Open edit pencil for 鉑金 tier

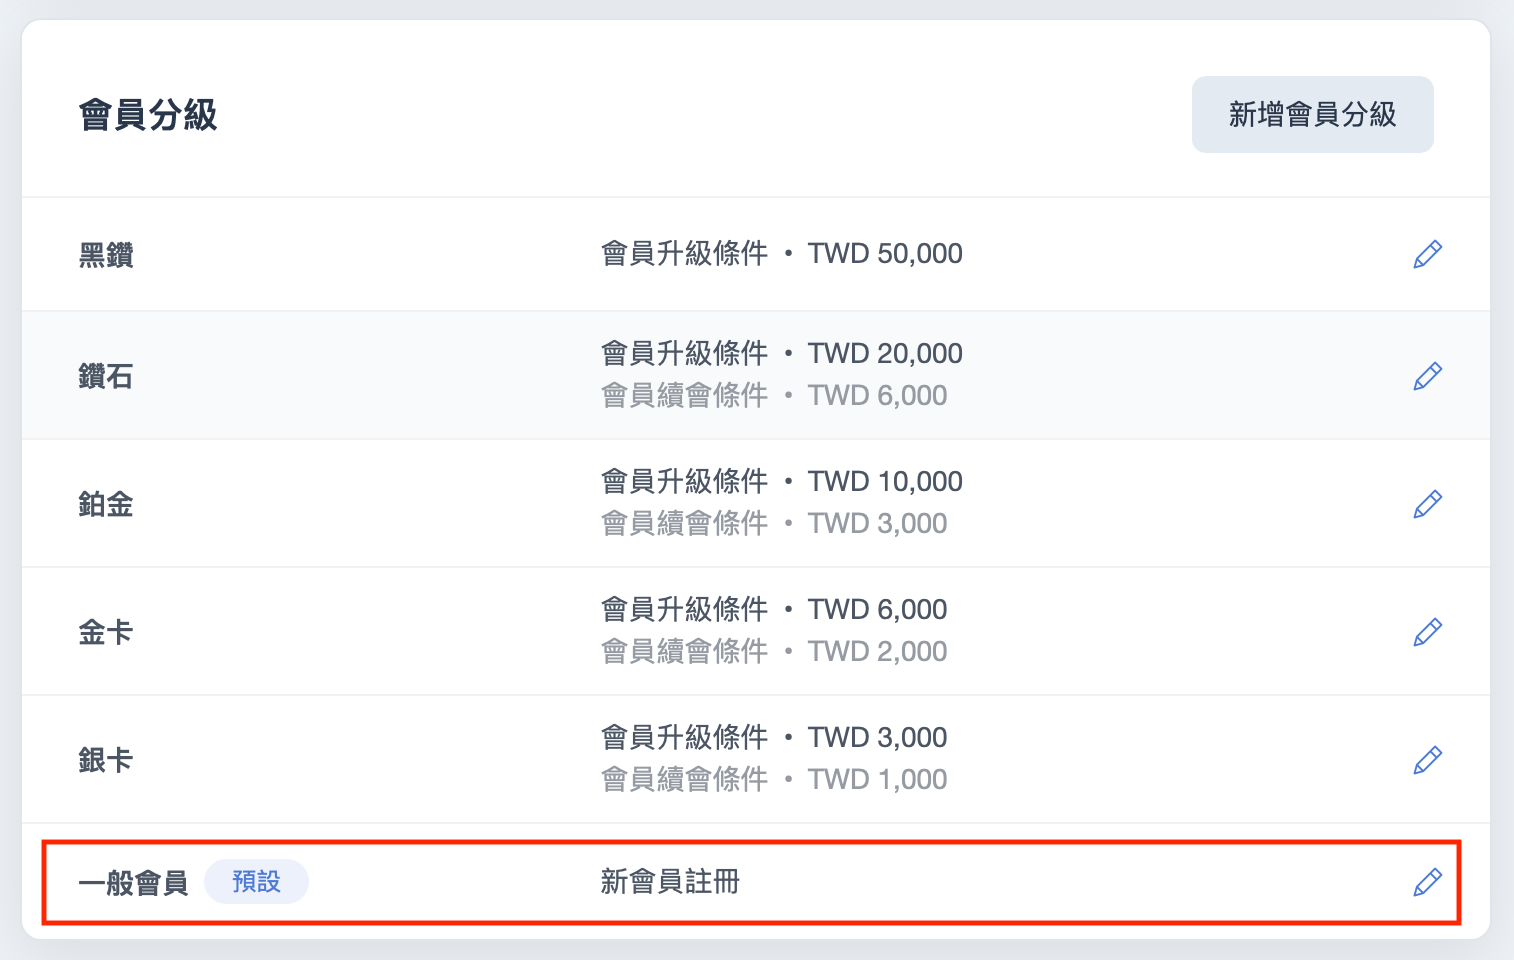(1427, 504)
